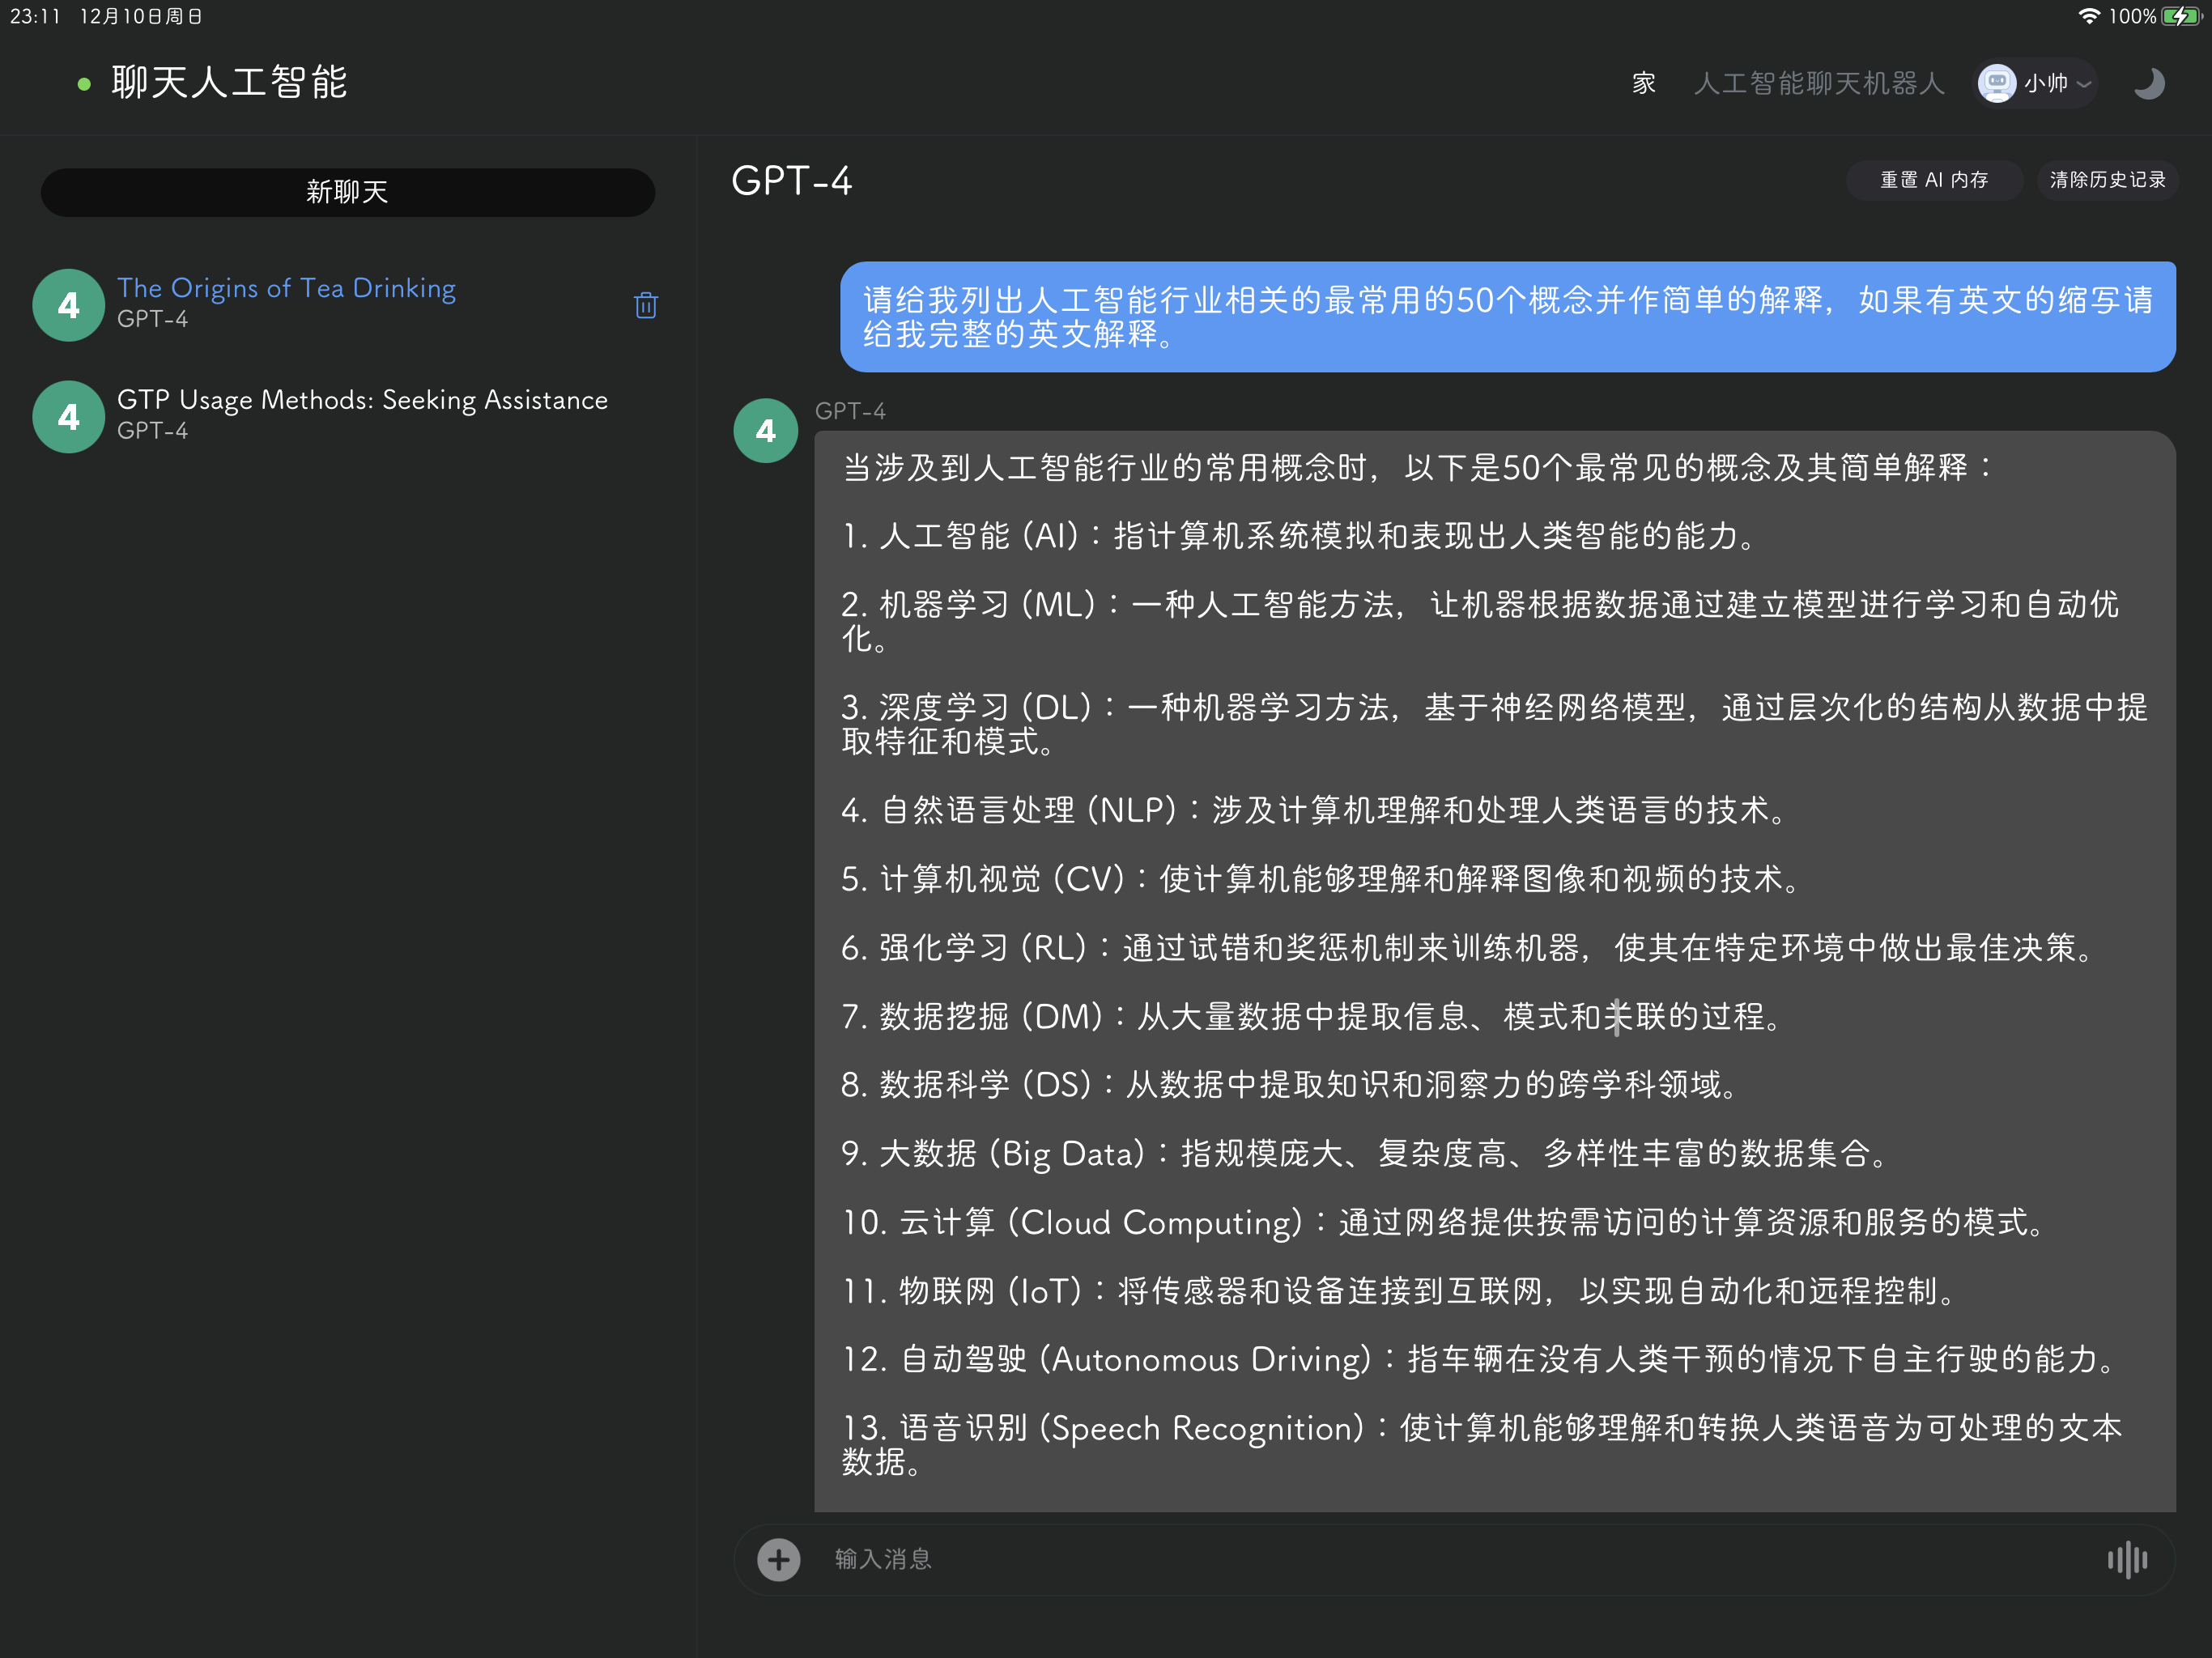
Task: Delete the Tea Drinking chat with trash icon
Action: 646,305
